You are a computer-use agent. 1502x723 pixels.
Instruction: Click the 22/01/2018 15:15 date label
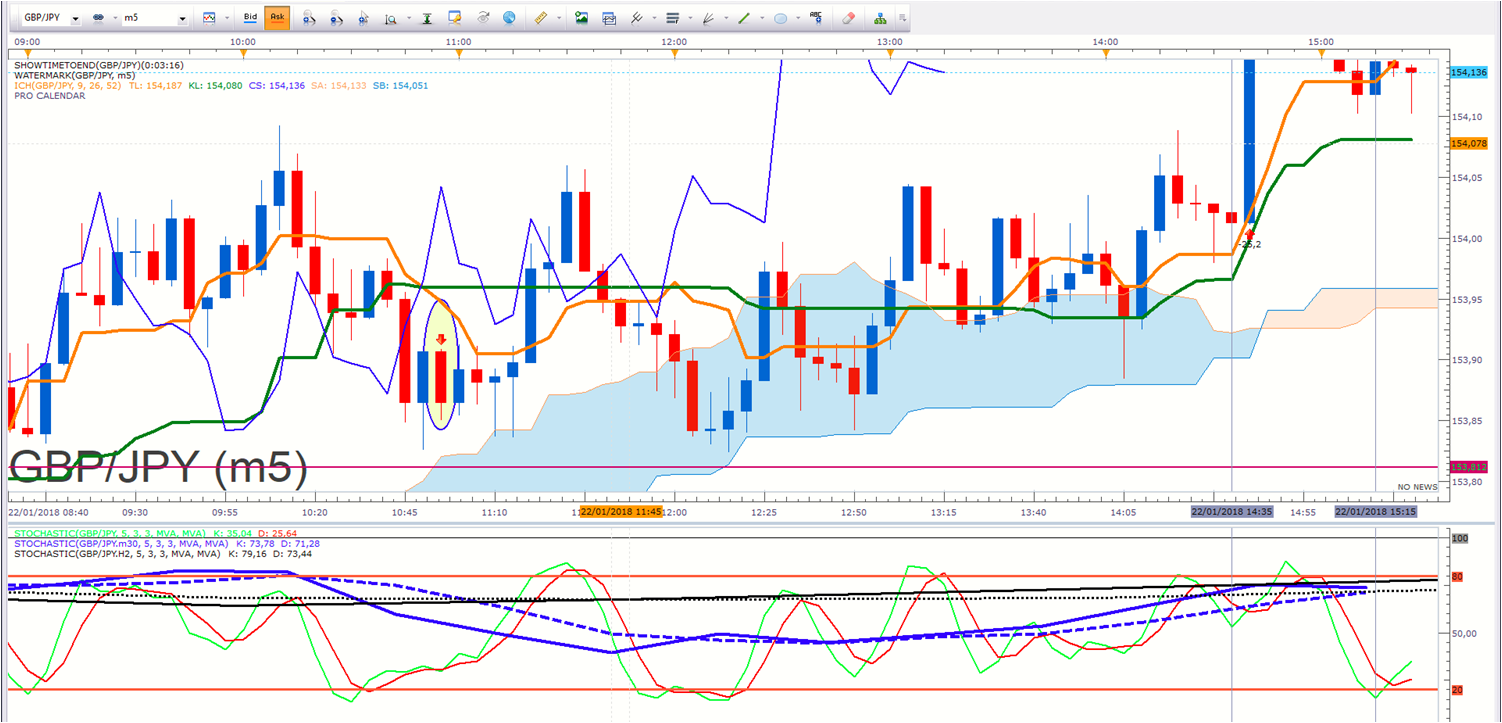click(1377, 511)
